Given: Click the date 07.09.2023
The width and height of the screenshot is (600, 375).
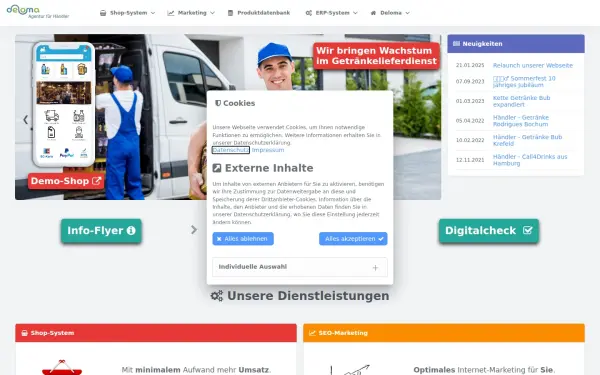Looking at the screenshot, I should point(470,82).
